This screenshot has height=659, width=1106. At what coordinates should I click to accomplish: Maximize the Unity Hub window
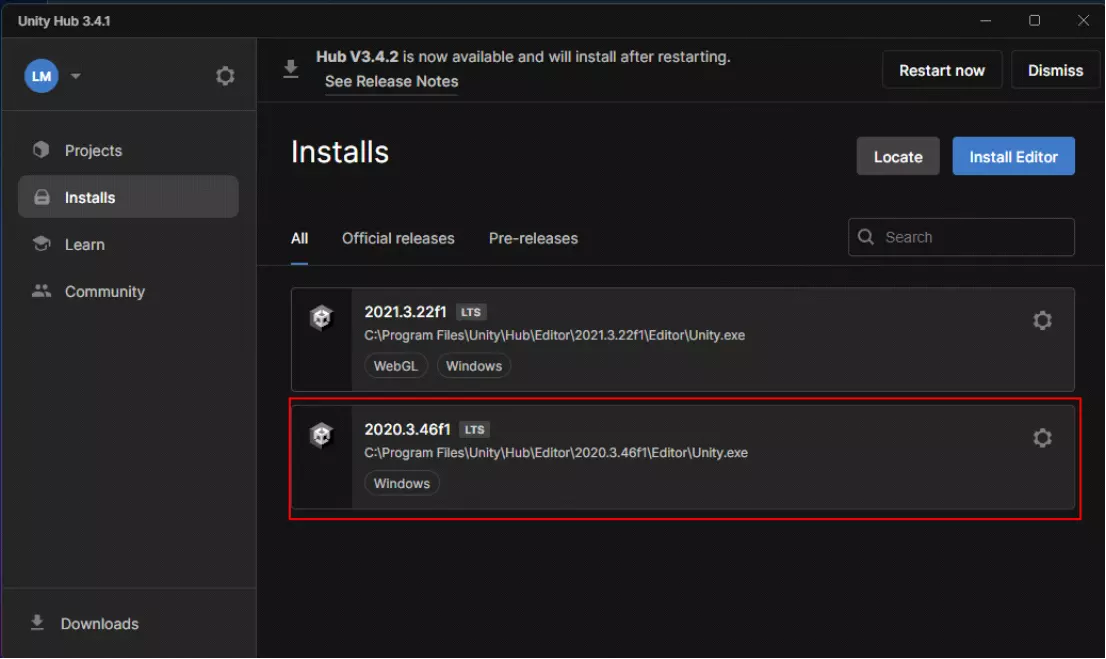[x=1034, y=20]
